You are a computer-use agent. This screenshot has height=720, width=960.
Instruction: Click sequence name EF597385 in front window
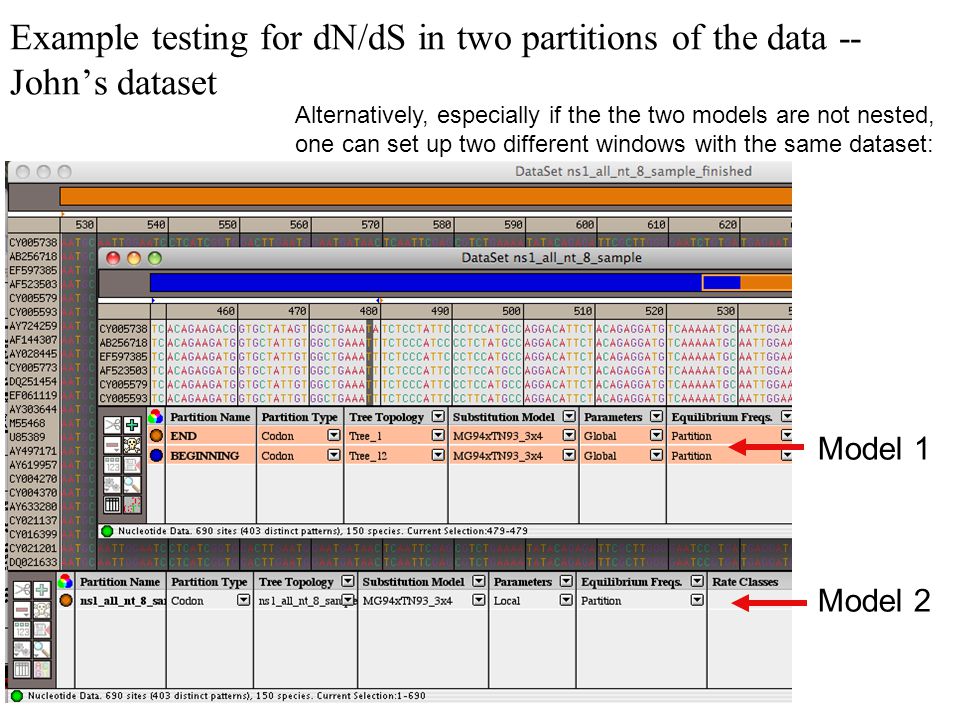tap(124, 357)
